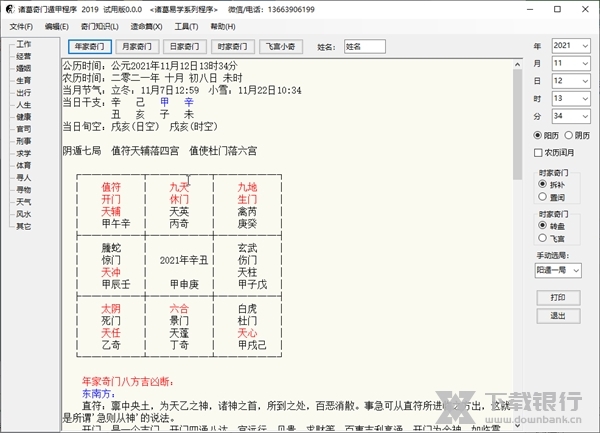Switch to 日家奇门 chart
This screenshot has height=433, width=600.
coord(185,47)
